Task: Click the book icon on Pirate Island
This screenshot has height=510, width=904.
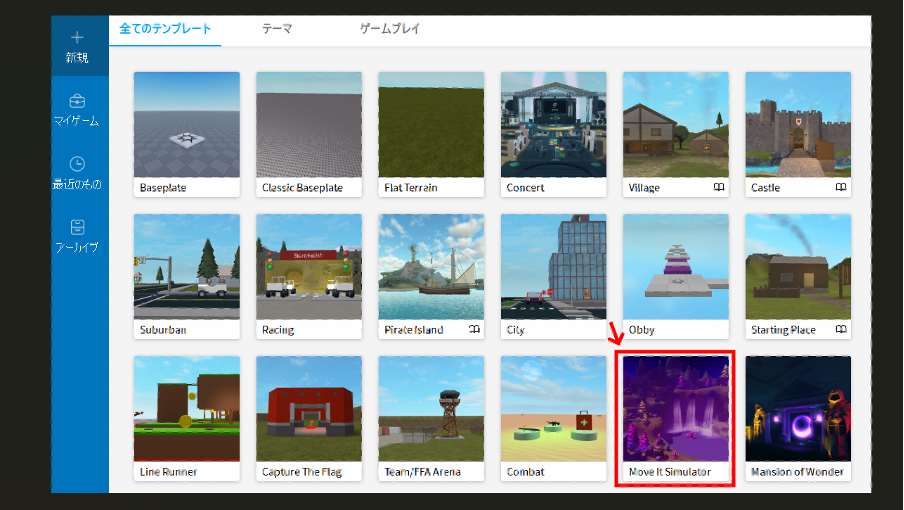Action: click(x=474, y=329)
